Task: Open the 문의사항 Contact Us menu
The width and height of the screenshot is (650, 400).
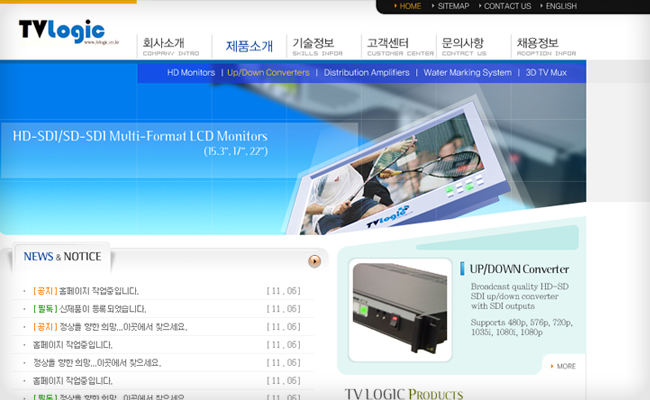Action: click(x=464, y=46)
